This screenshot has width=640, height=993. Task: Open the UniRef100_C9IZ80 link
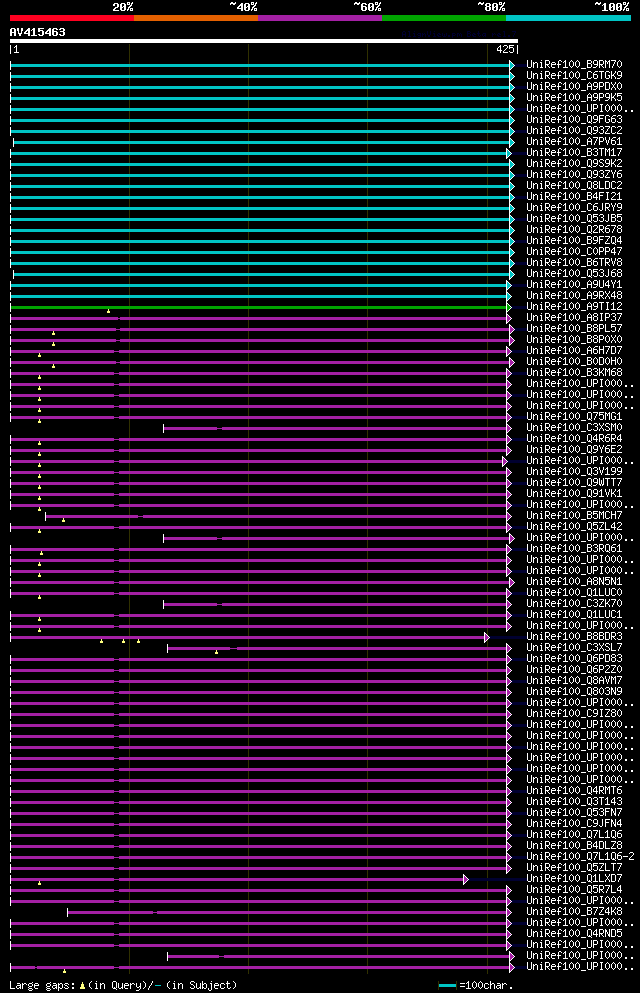[x=574, y=714]
